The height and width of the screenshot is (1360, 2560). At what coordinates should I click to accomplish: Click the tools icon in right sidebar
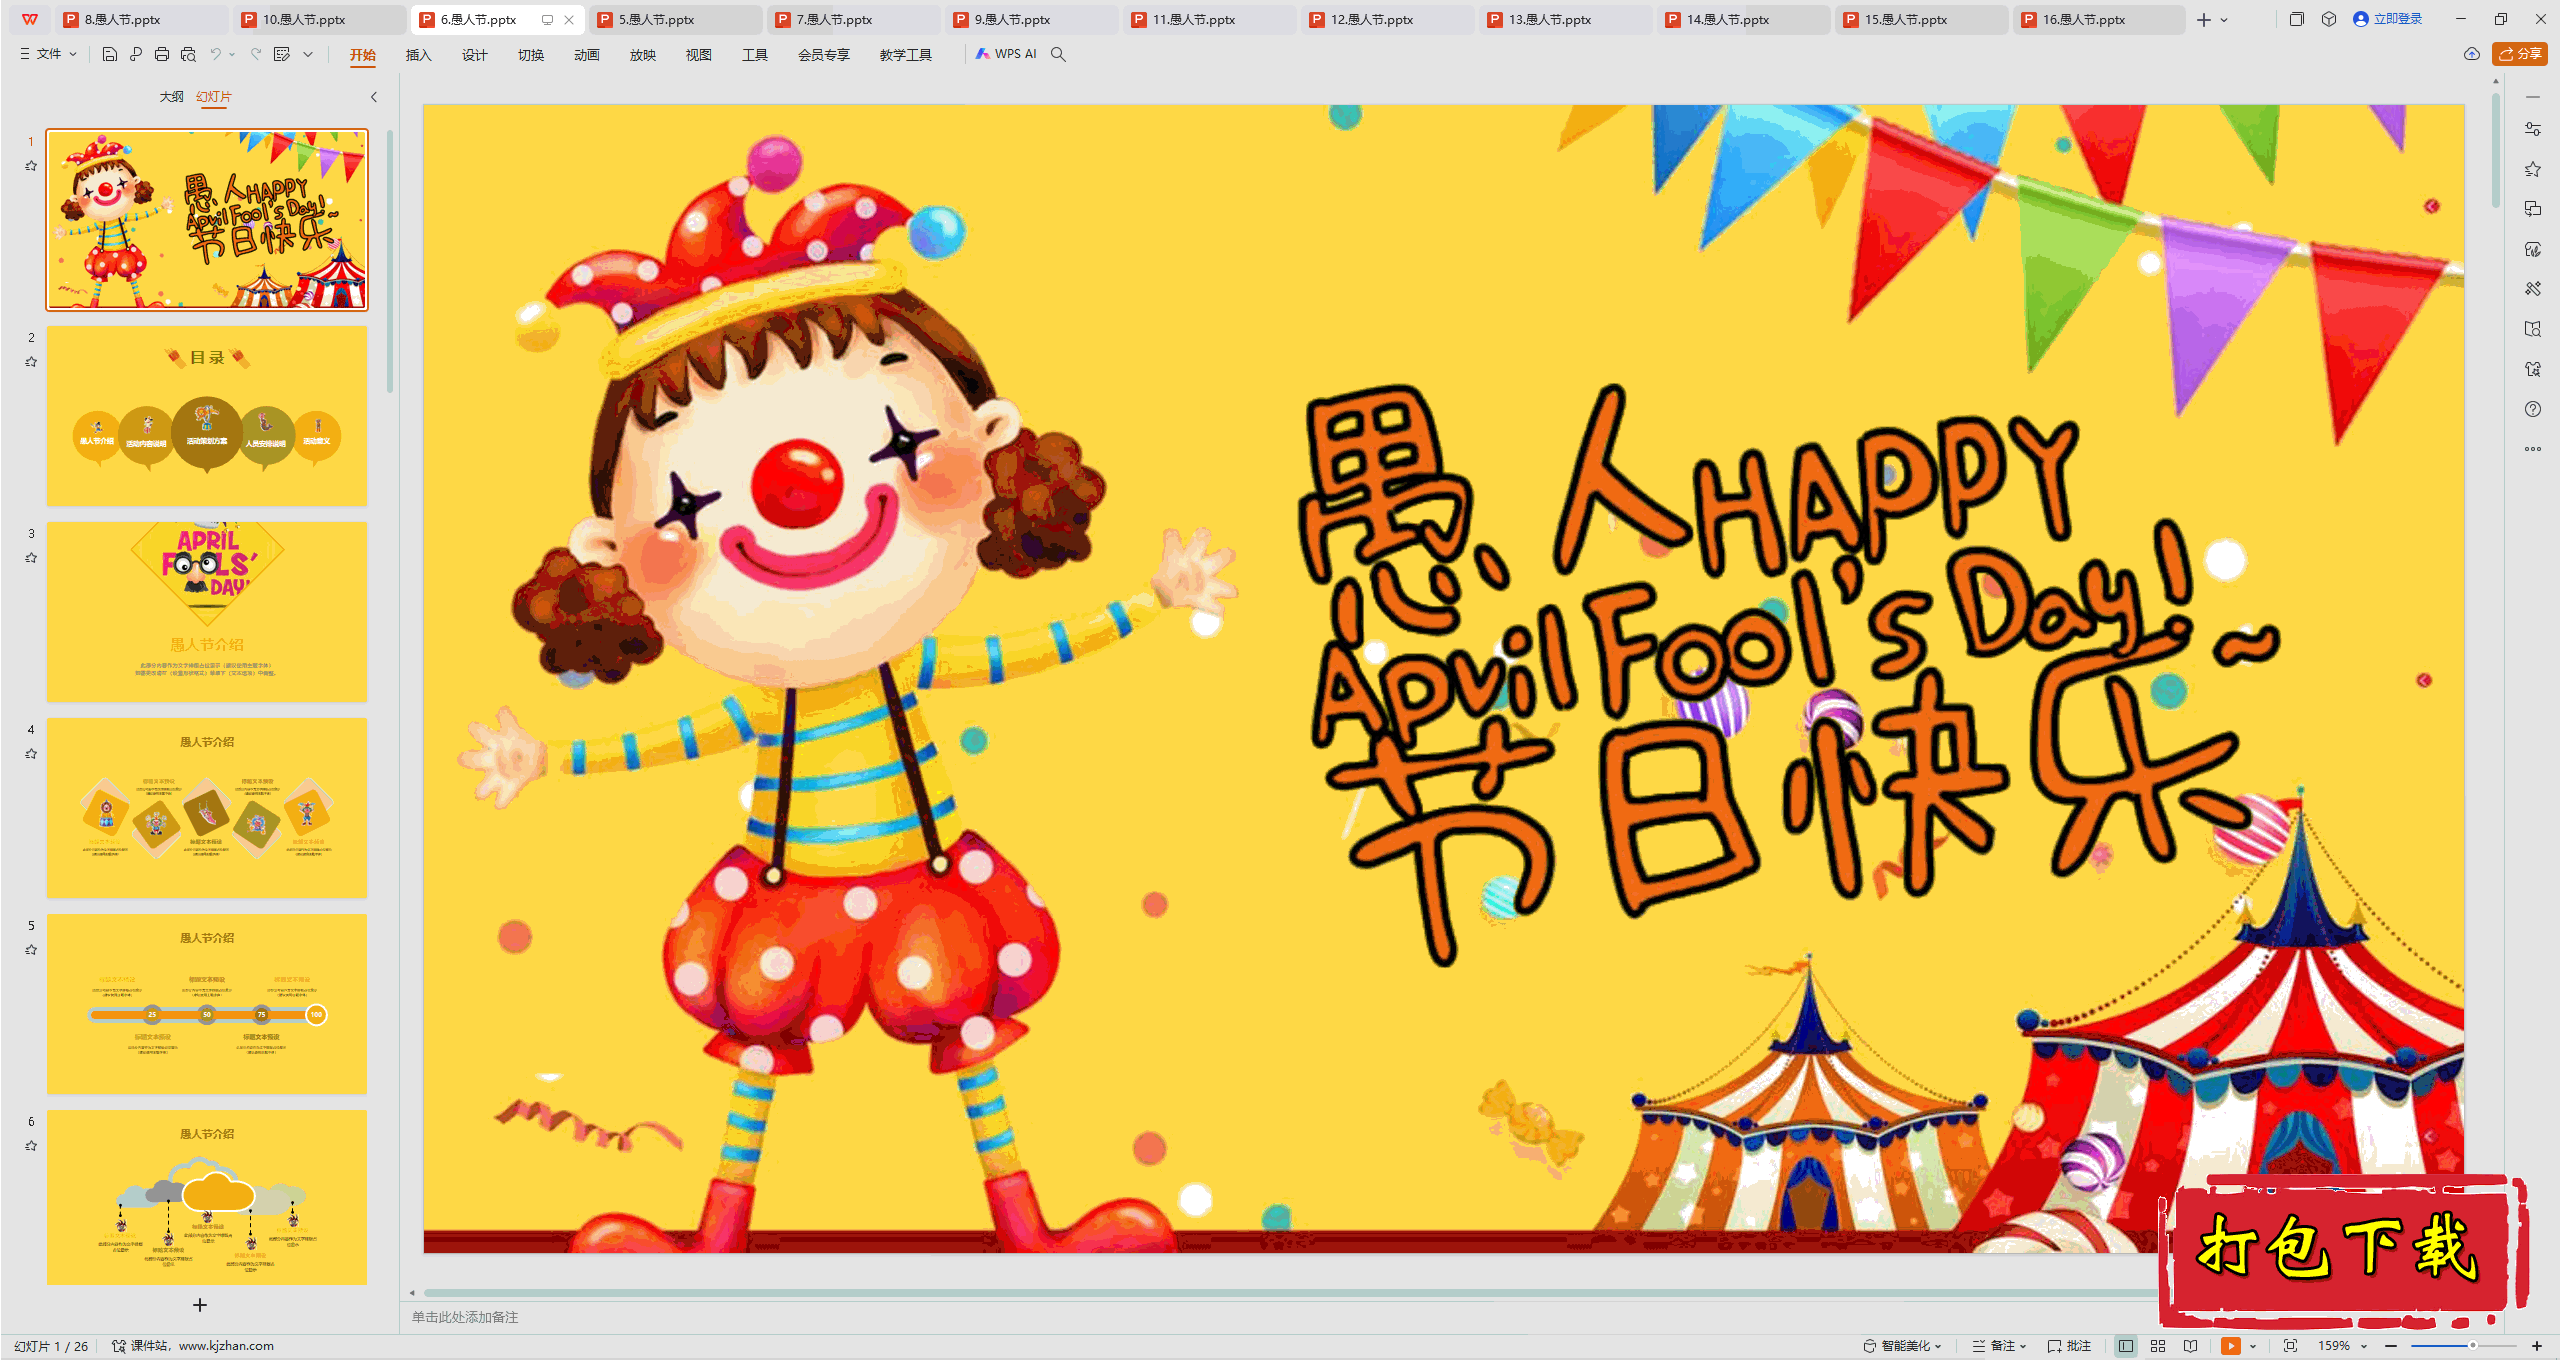2533,289
